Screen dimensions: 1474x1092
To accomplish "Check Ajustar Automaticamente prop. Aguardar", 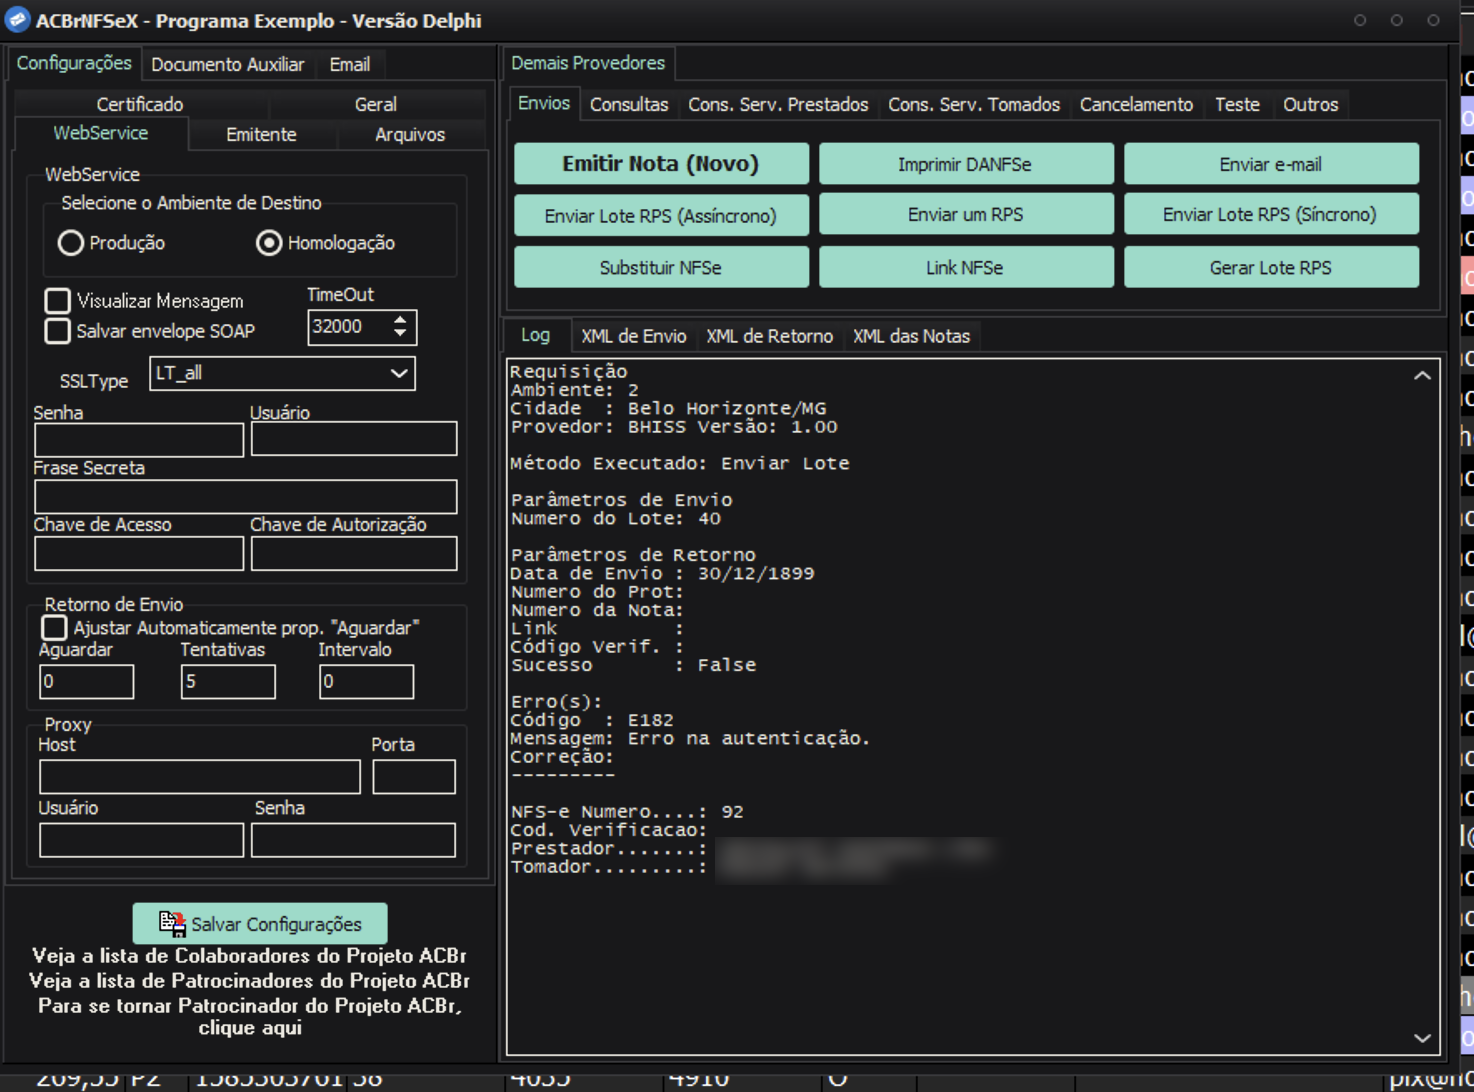I will [x=54, y=627].
